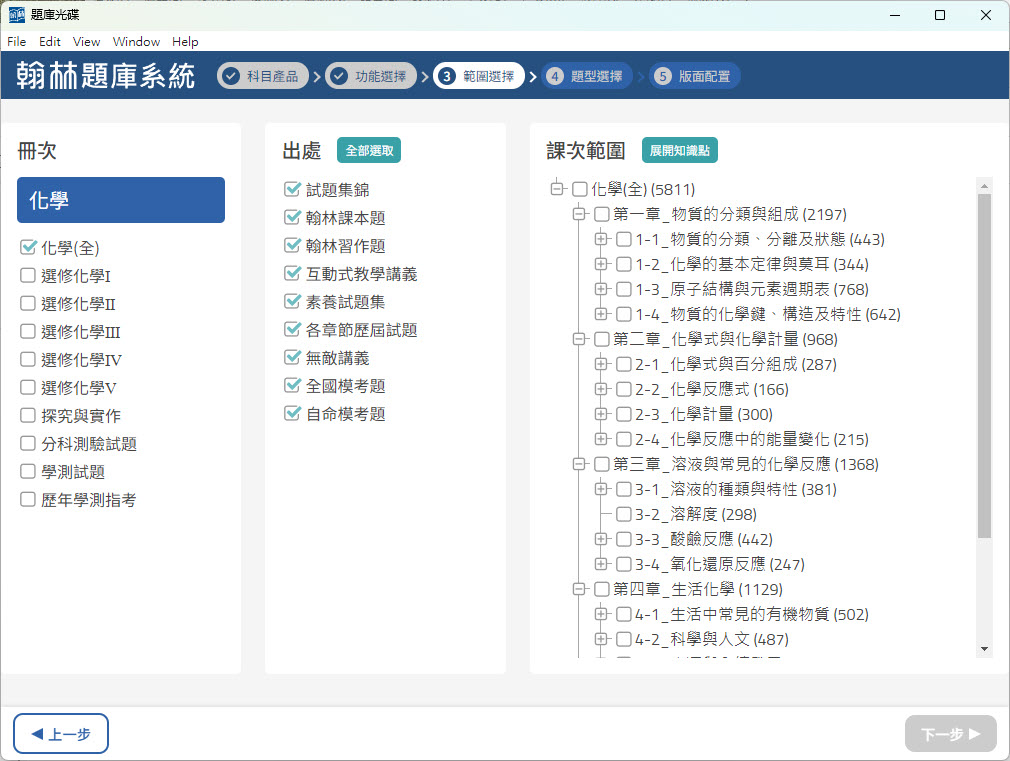This screenshot has width=1010, height=761.
Task: Uncheck the 翰林課本題 source checkbox
Action: click(292, 218)
